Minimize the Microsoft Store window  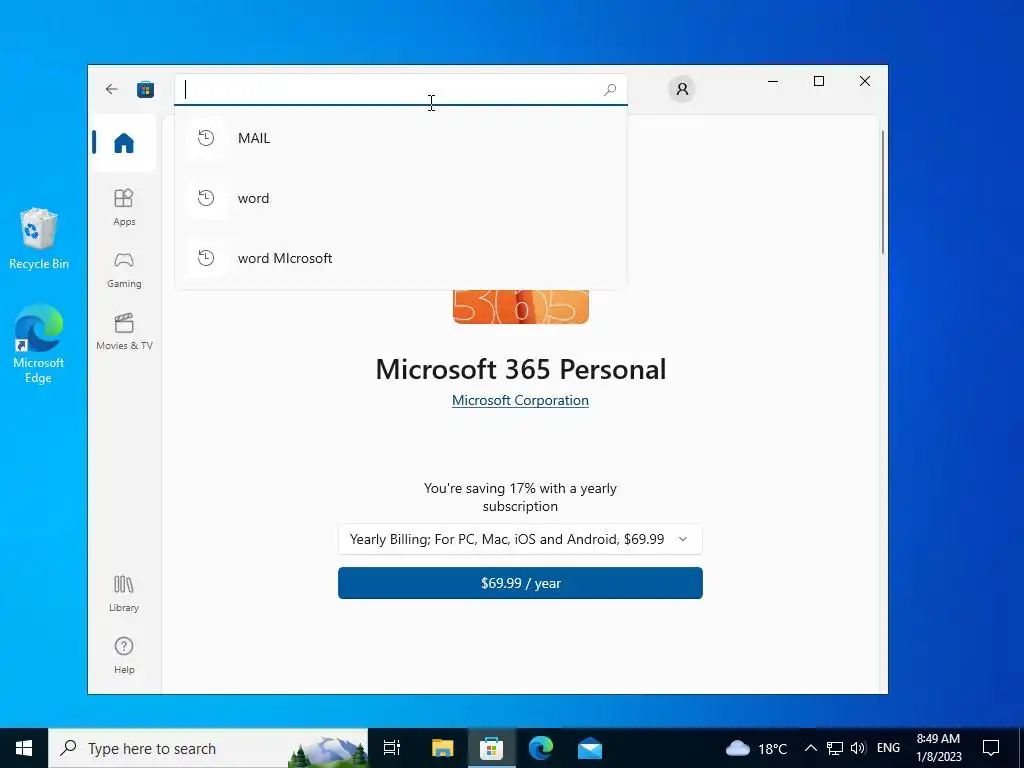[x=773, y=82]
